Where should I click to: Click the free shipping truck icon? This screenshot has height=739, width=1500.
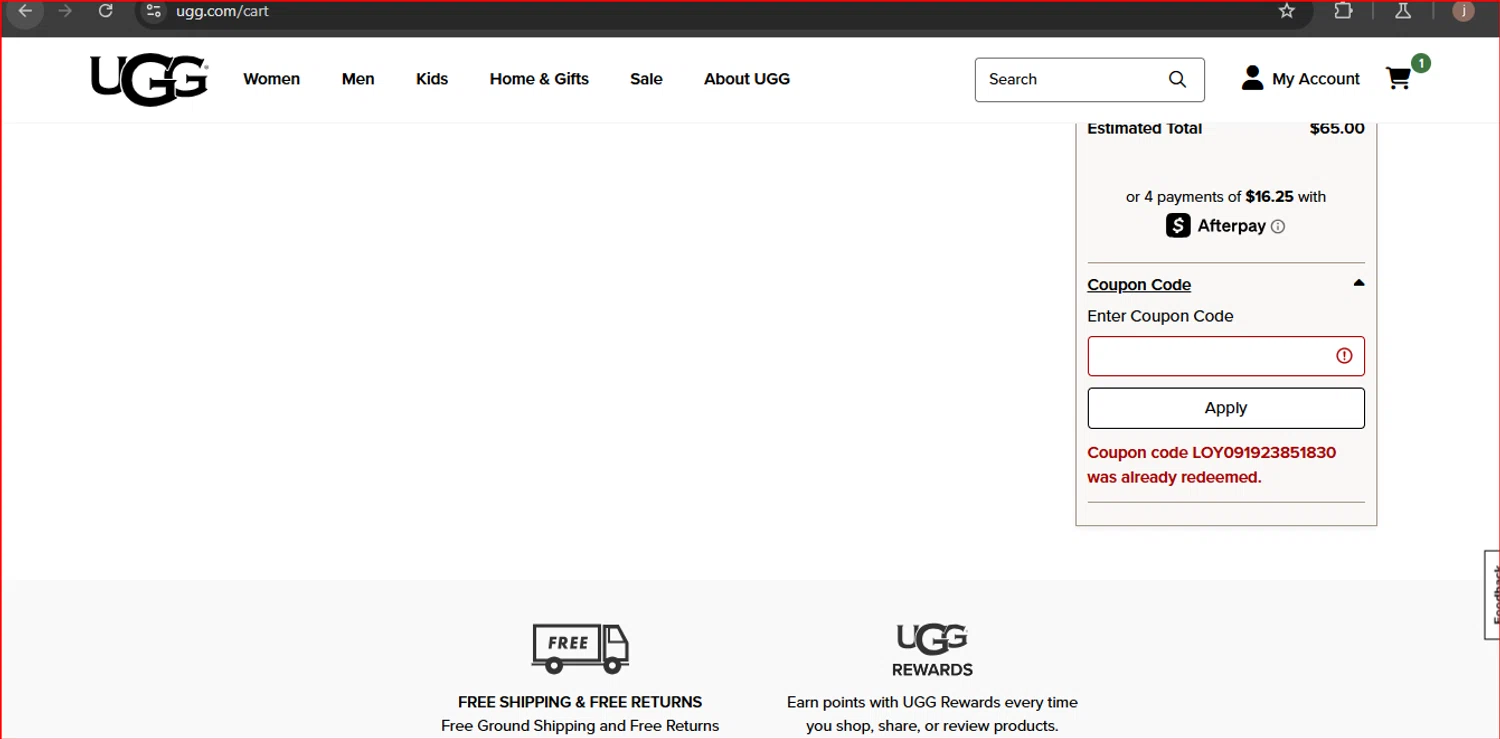pyautogui.click(x=580, y=648)
